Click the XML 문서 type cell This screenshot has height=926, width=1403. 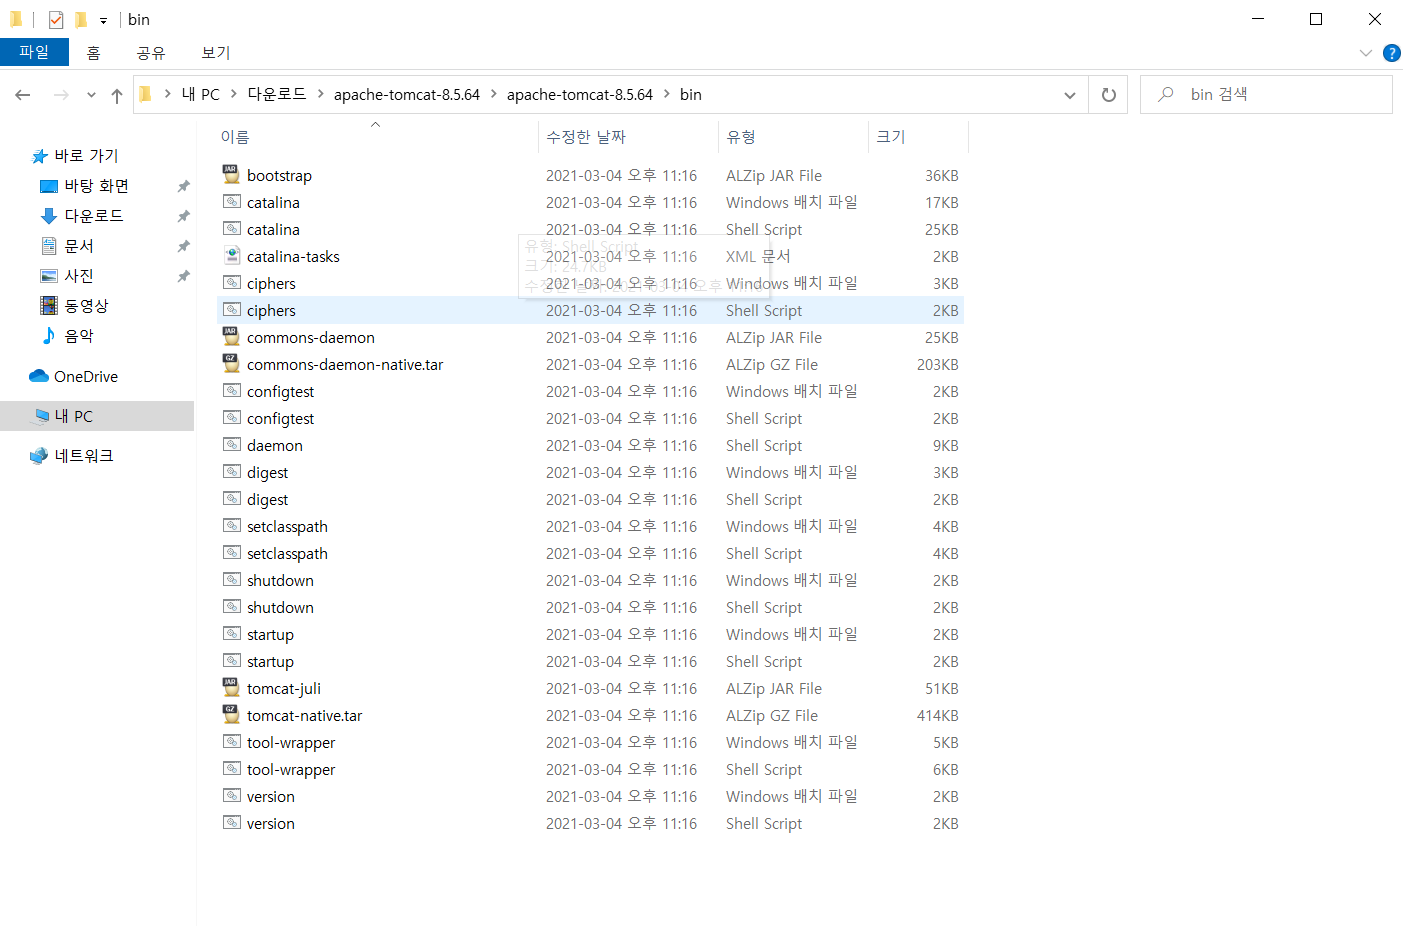coord(758,256)
